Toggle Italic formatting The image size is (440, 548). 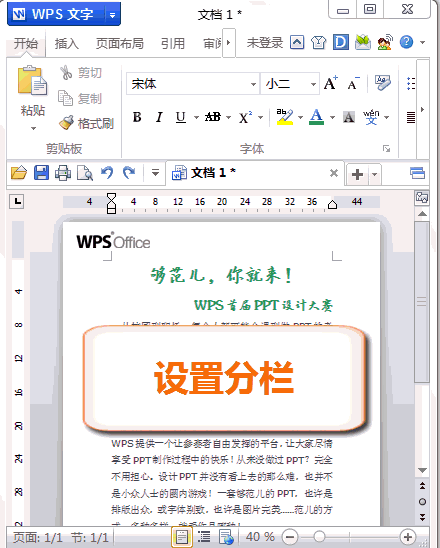click(x=159, y=117)
